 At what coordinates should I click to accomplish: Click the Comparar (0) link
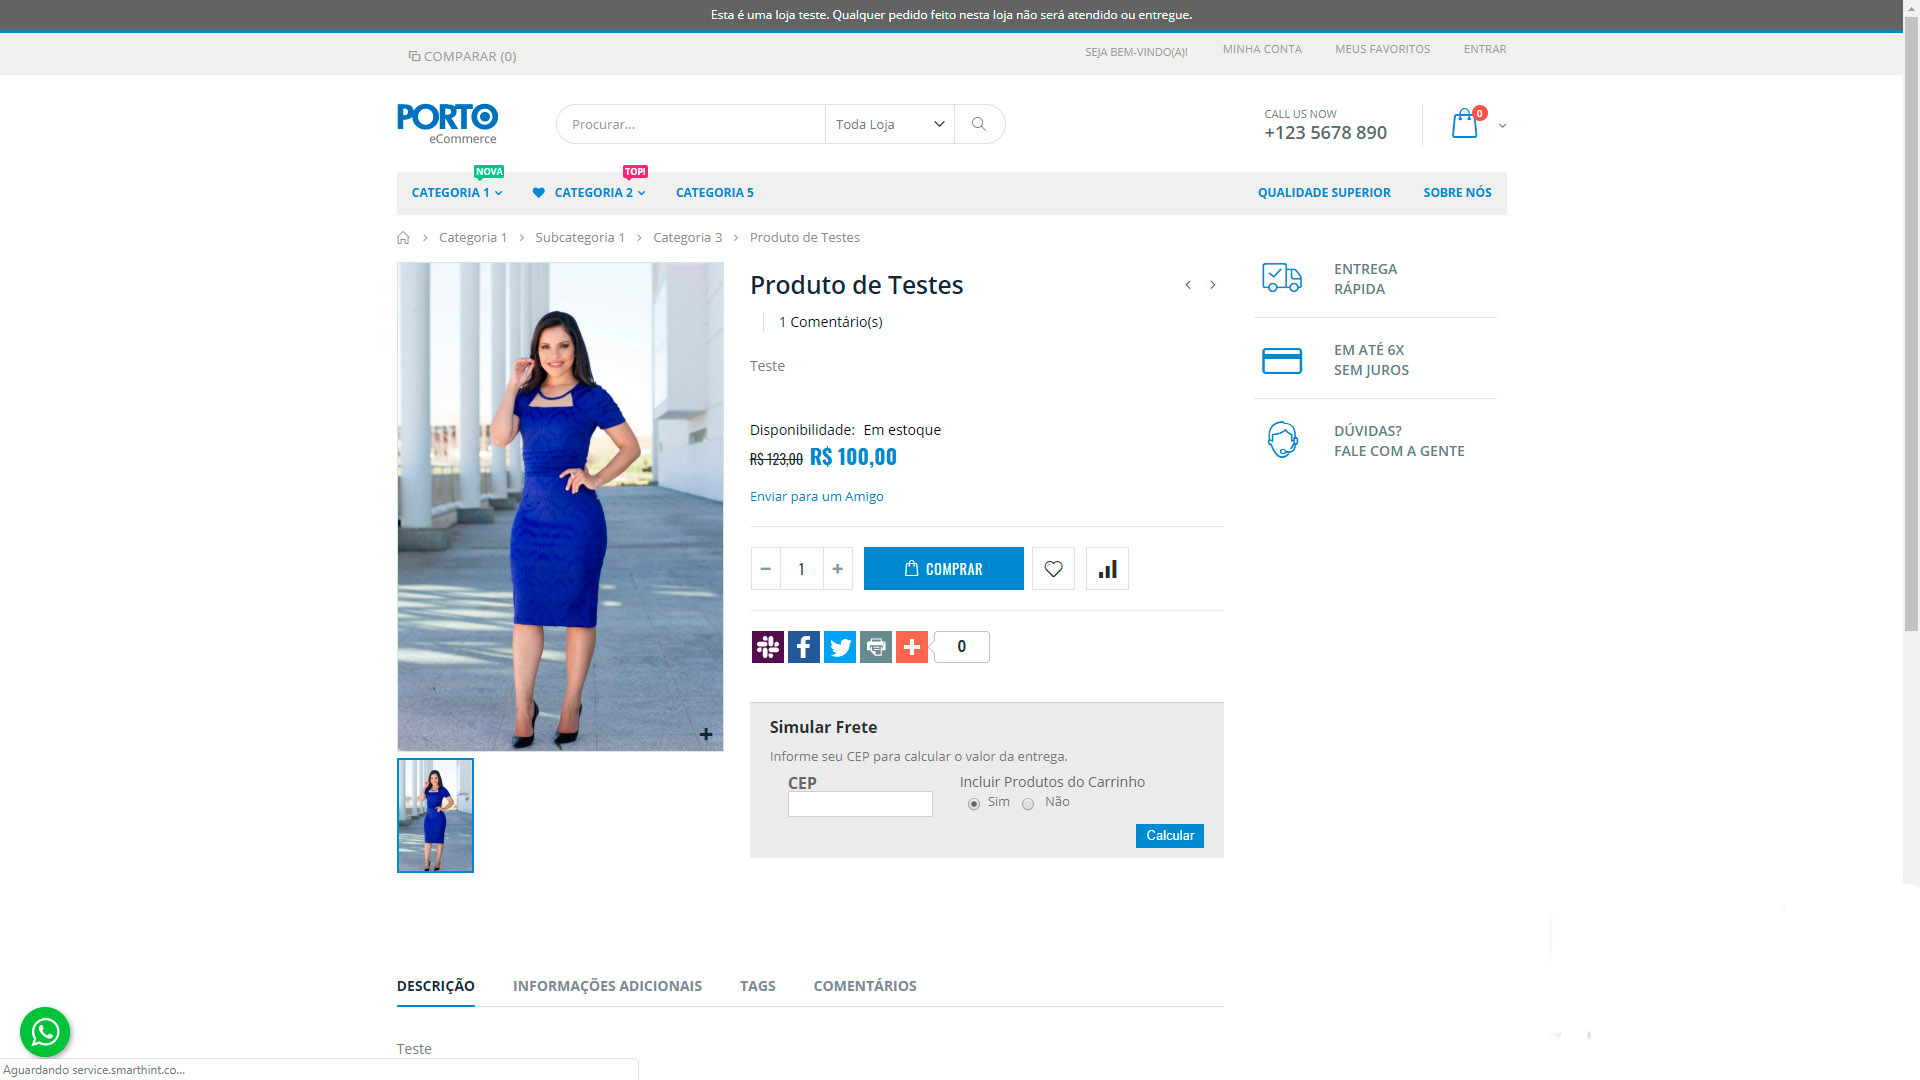coord(462,56)
